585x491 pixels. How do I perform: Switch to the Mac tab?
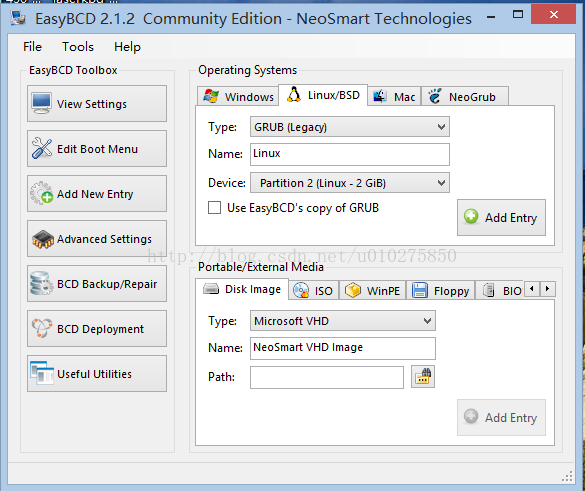[x=394, y=97]
